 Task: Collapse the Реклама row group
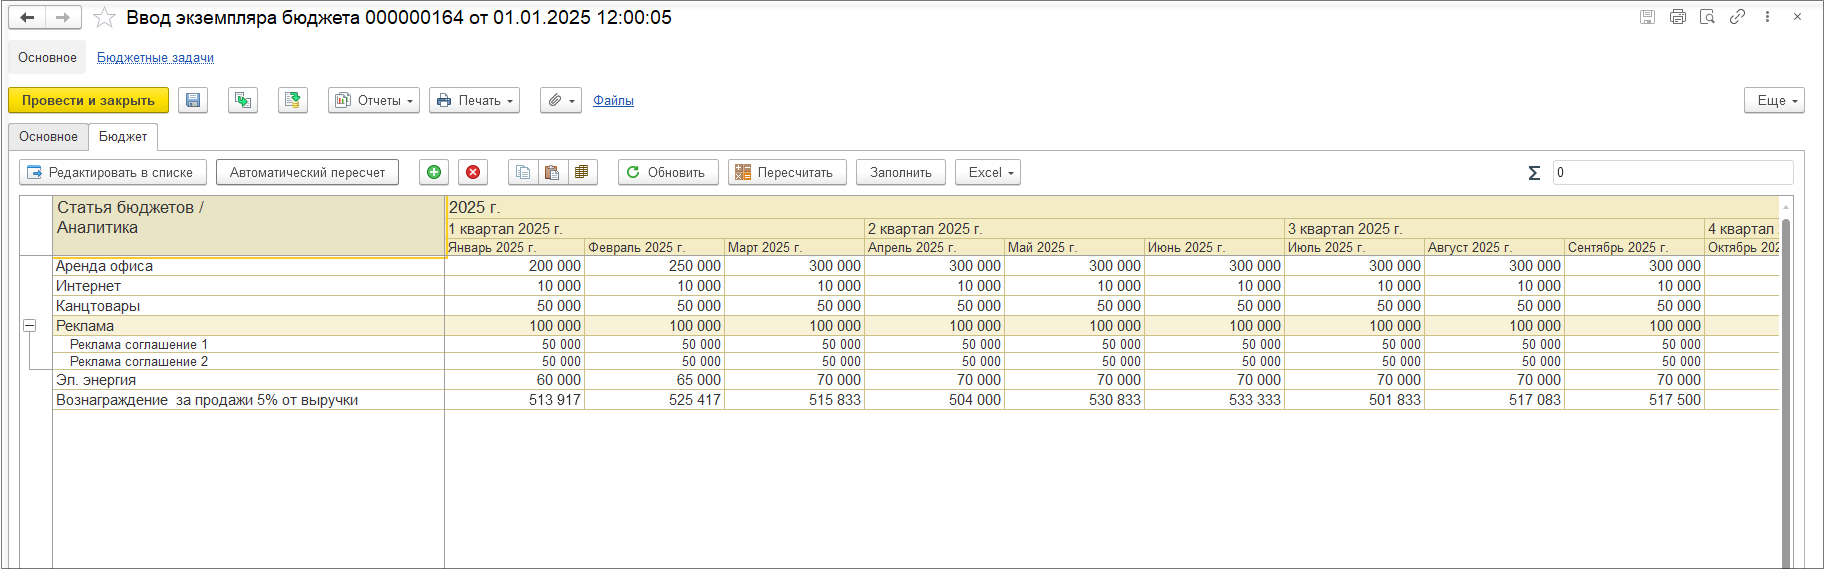pos(30,326)
